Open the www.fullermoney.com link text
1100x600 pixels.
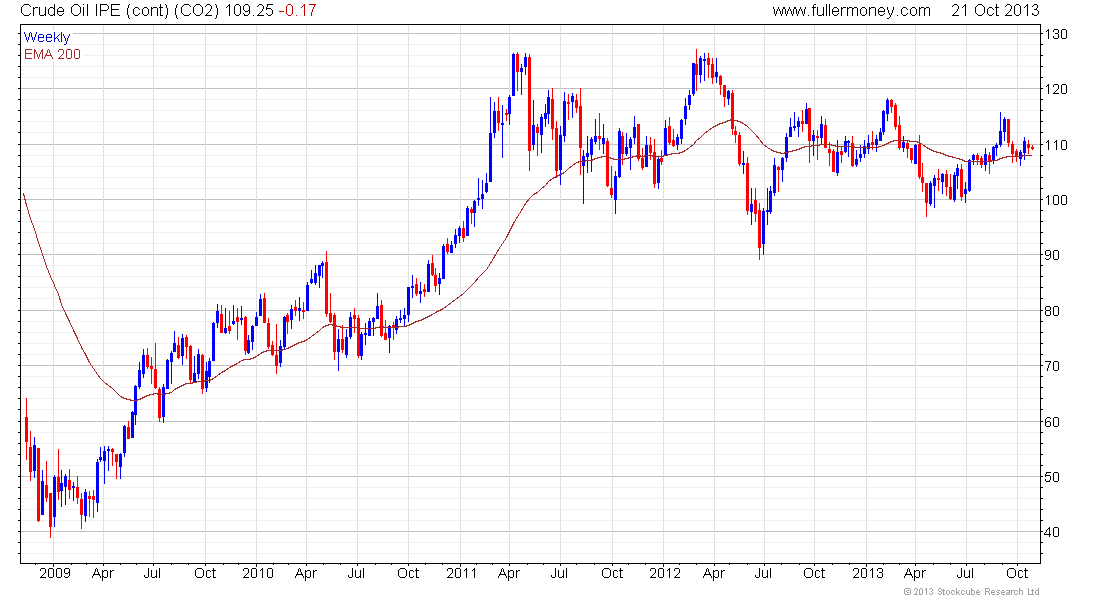[851, 11]
